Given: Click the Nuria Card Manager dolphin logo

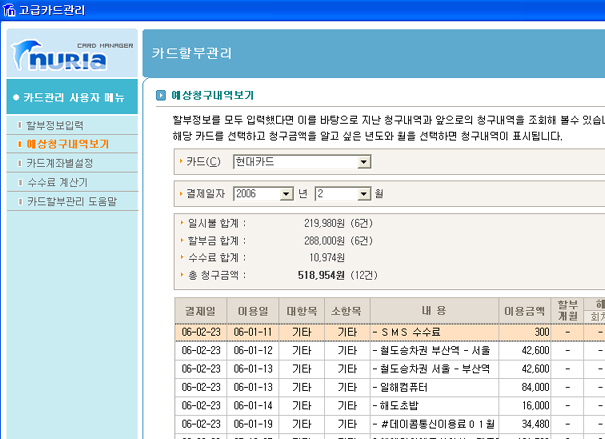Looking at the screenshot, I should [71, 56].
